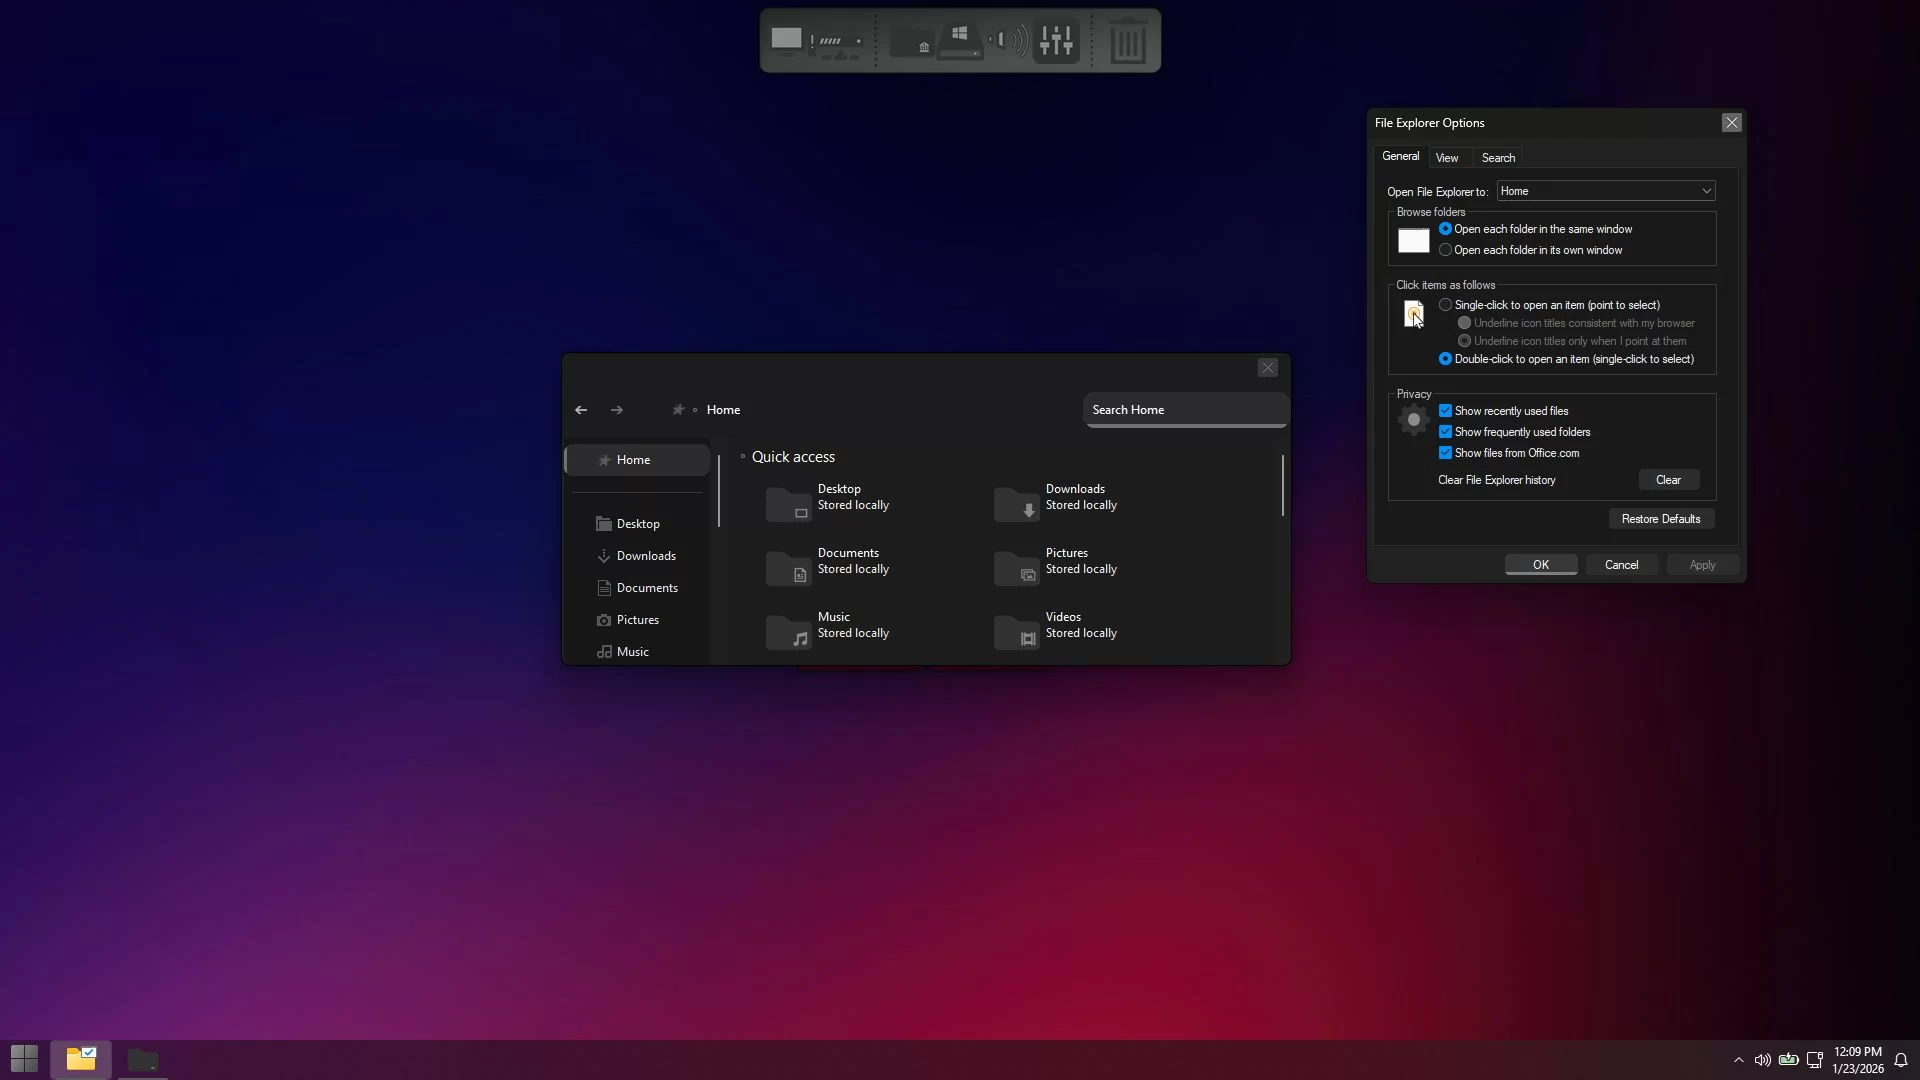Switch to the Search tab
This screenshot has width=1920, height=1080.
click(x=1497, y=158)
